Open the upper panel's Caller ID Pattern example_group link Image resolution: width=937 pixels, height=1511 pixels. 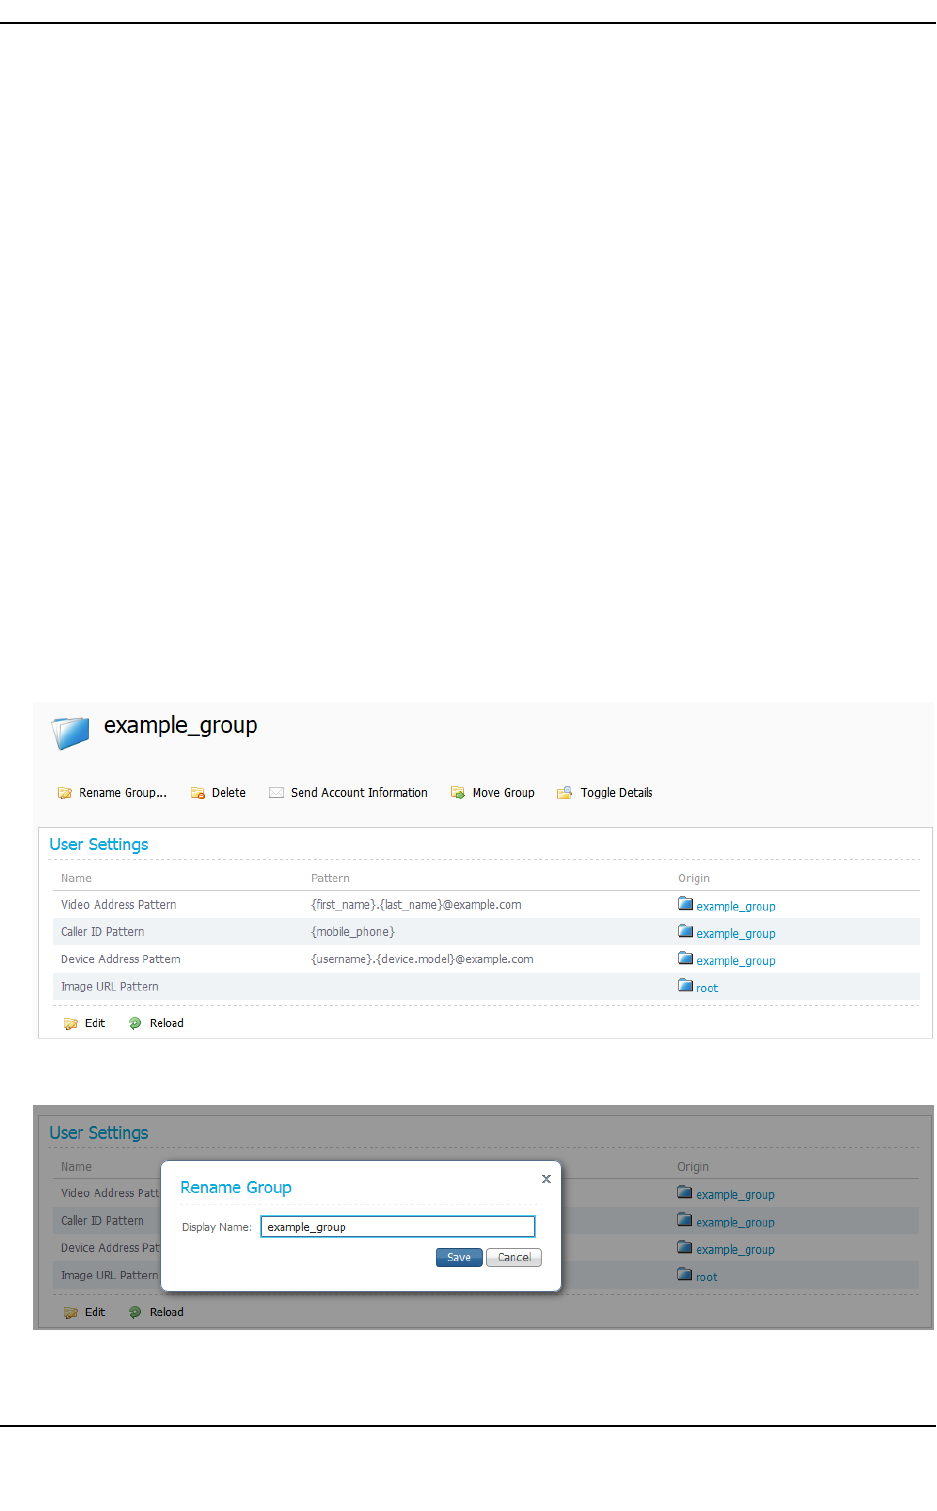(x=736, y=934)
